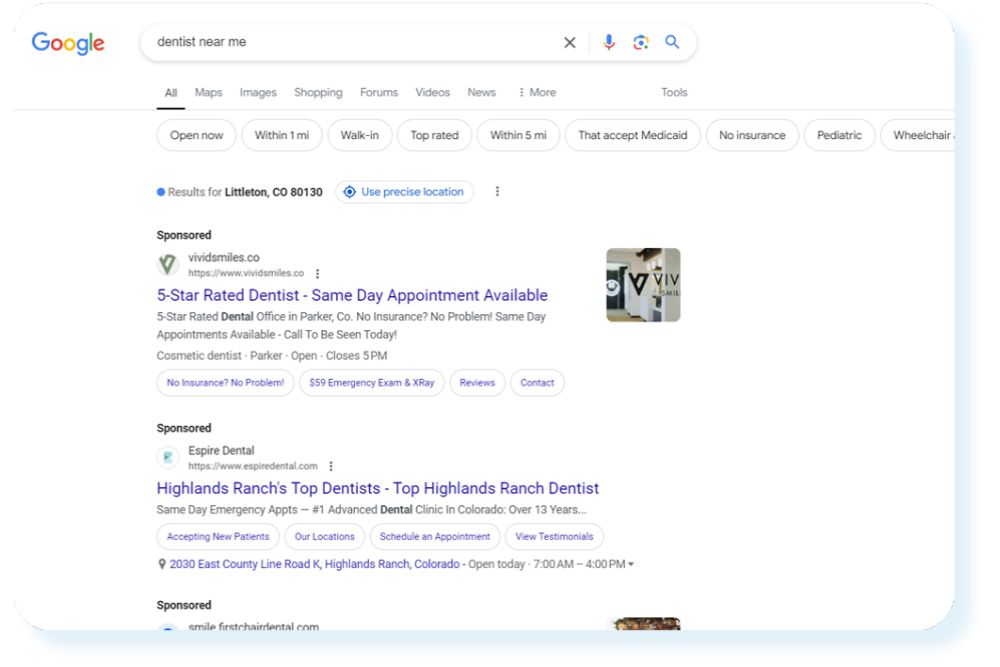1000x667 pixels.
Task: Switch to the Images tab
Action: click(x=258, y=92)
